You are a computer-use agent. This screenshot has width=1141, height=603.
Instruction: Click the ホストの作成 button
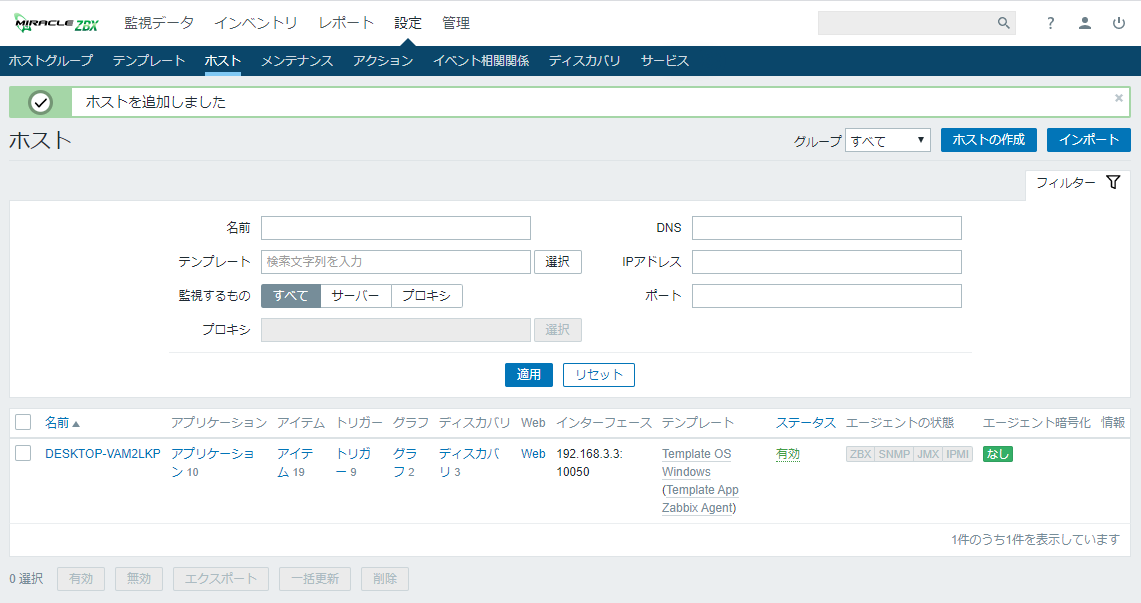pos(988,140)
